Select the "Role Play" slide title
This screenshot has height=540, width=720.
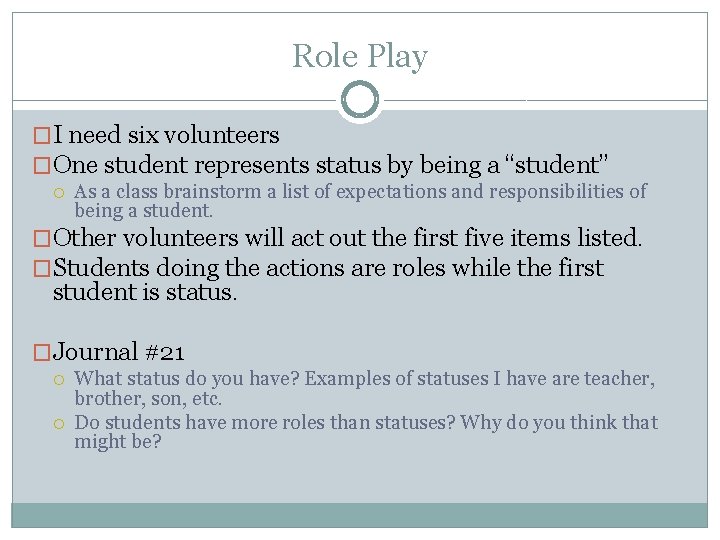click(x=360, y=56)
